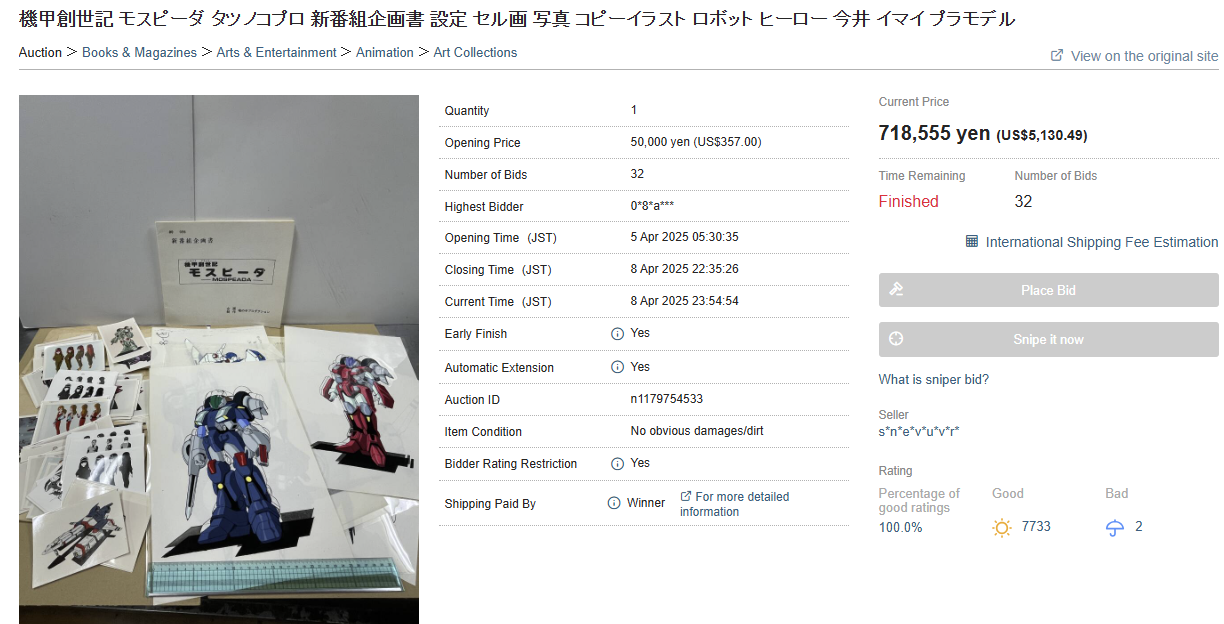1224x624 pixels.
Task: Click the external link icon beside View on the original site
Action: [x=1057, y=56]
